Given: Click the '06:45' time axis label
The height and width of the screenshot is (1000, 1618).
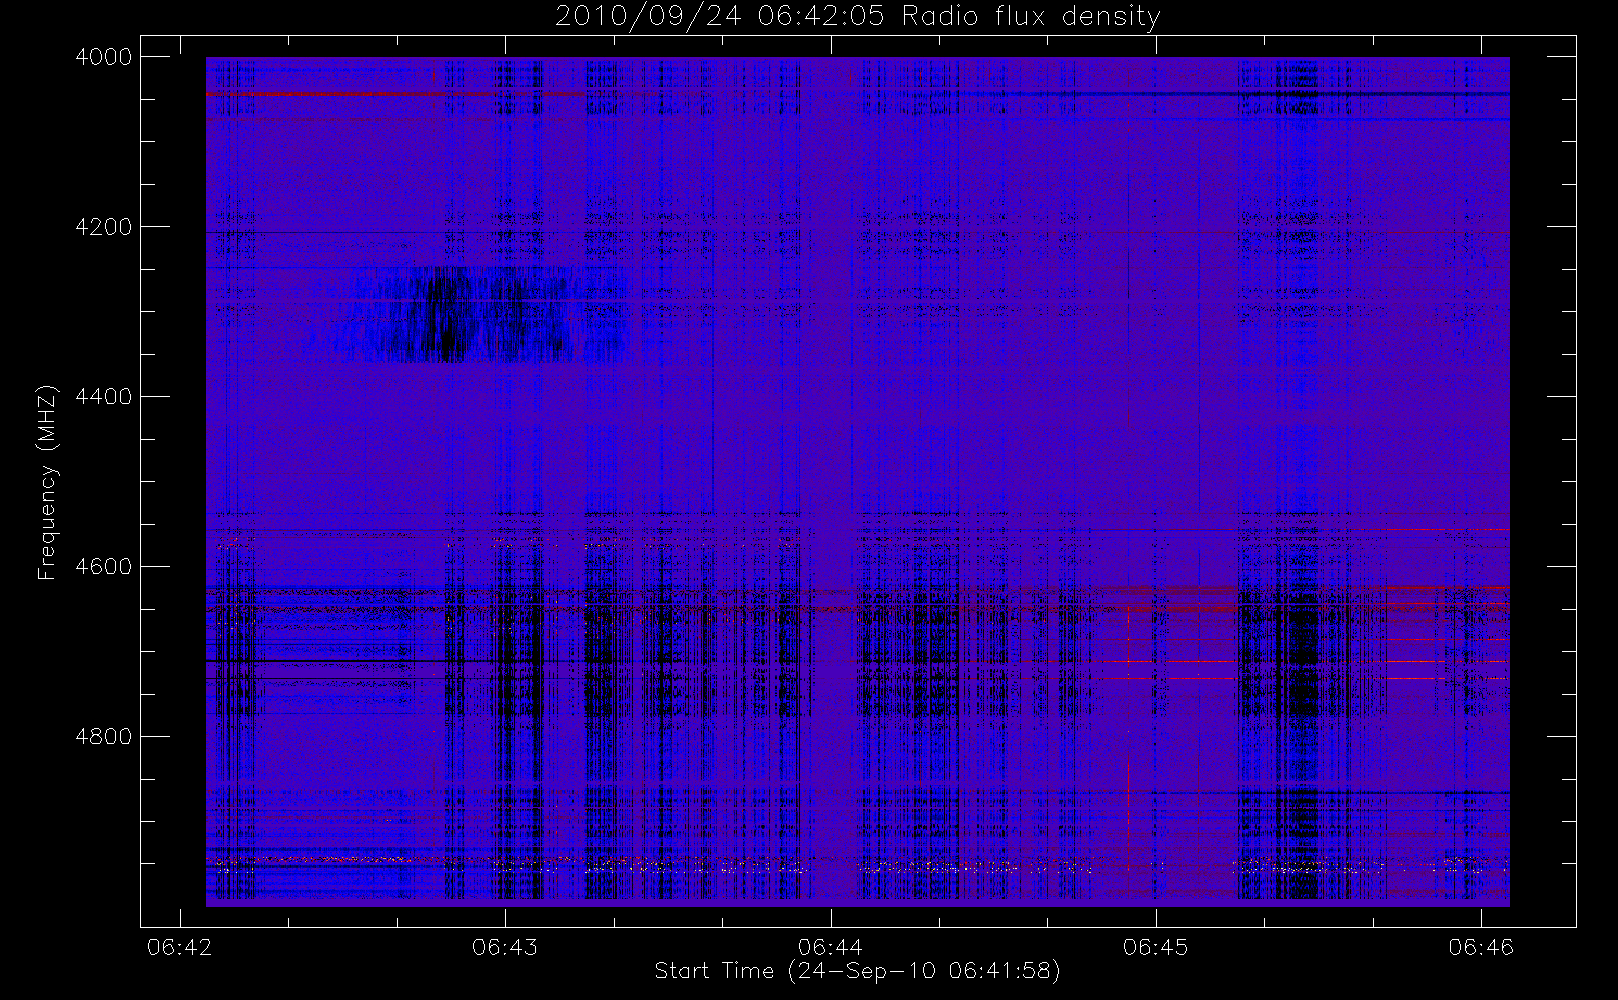Looking at the screenshot, I should point(1156,947).
